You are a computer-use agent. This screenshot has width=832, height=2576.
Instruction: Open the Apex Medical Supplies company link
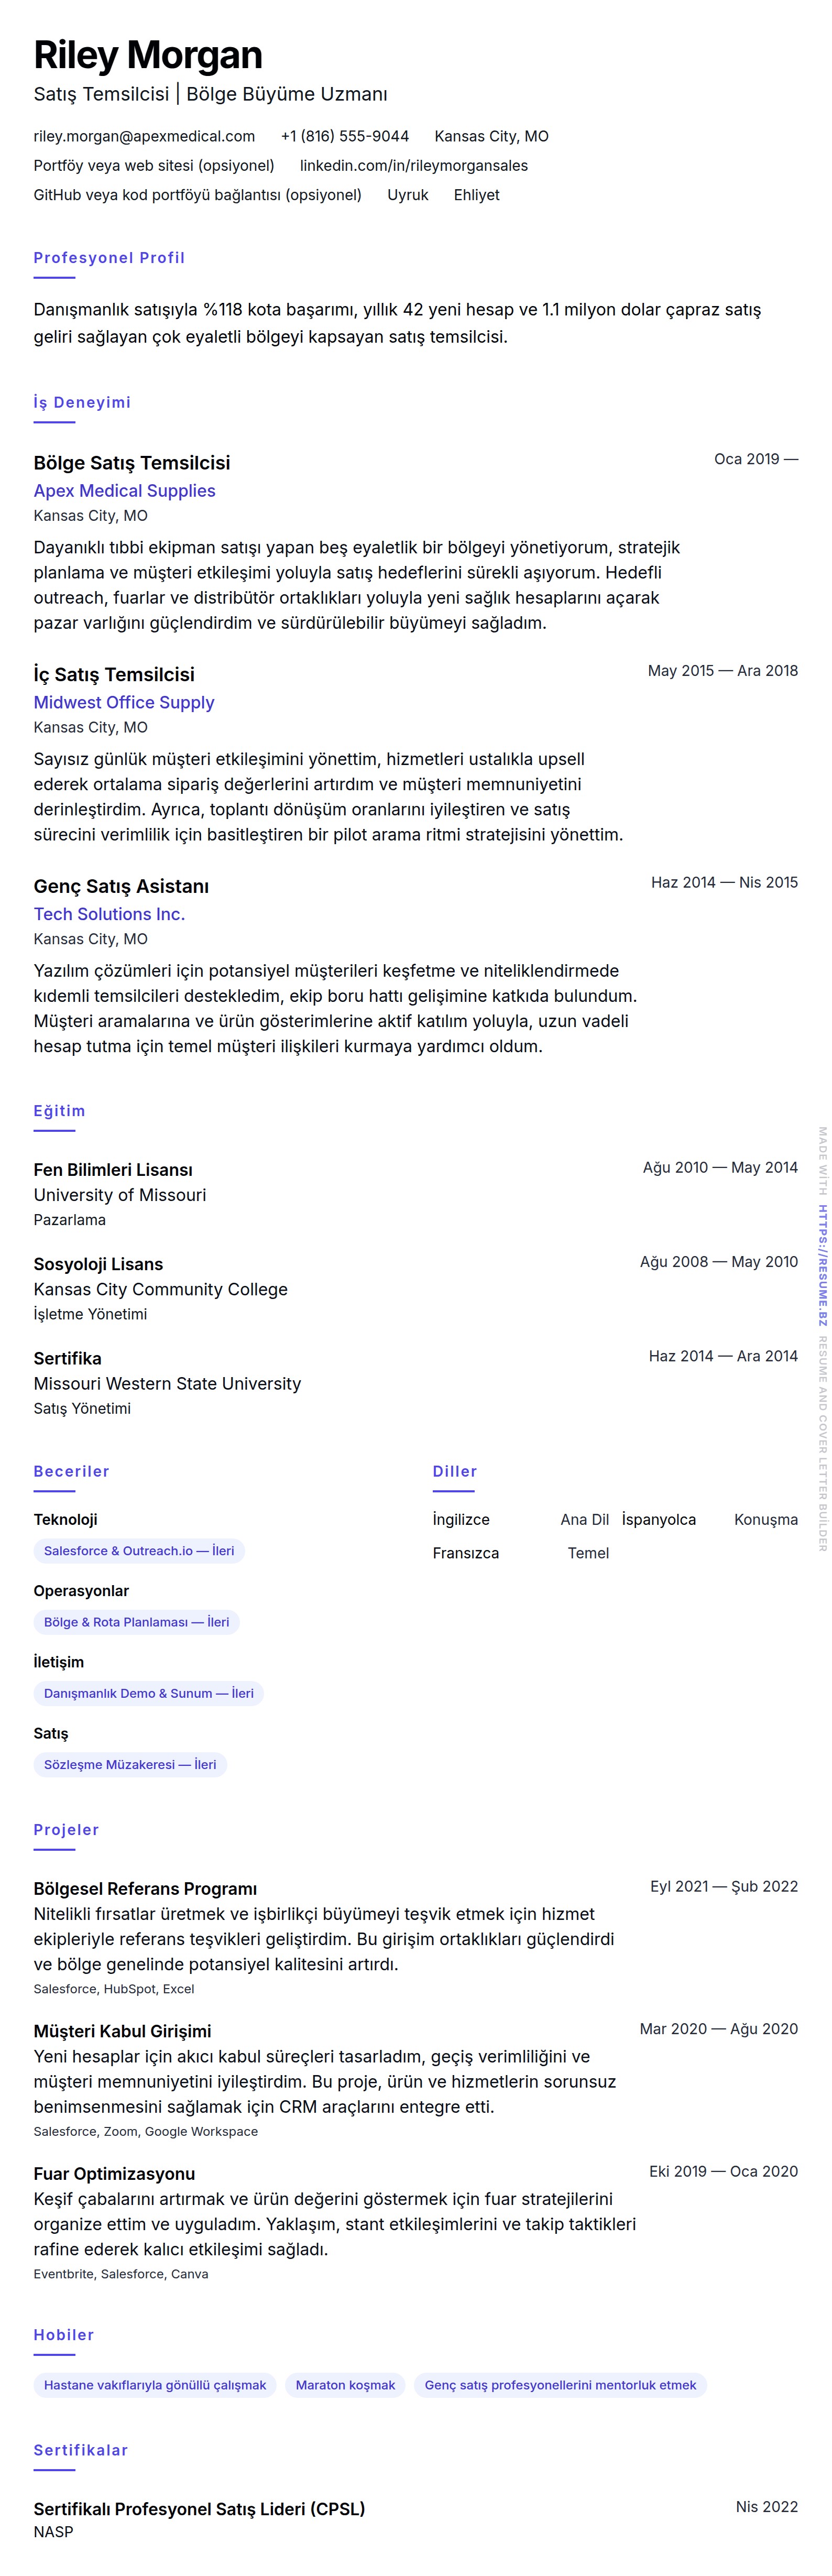coord(124,490)
